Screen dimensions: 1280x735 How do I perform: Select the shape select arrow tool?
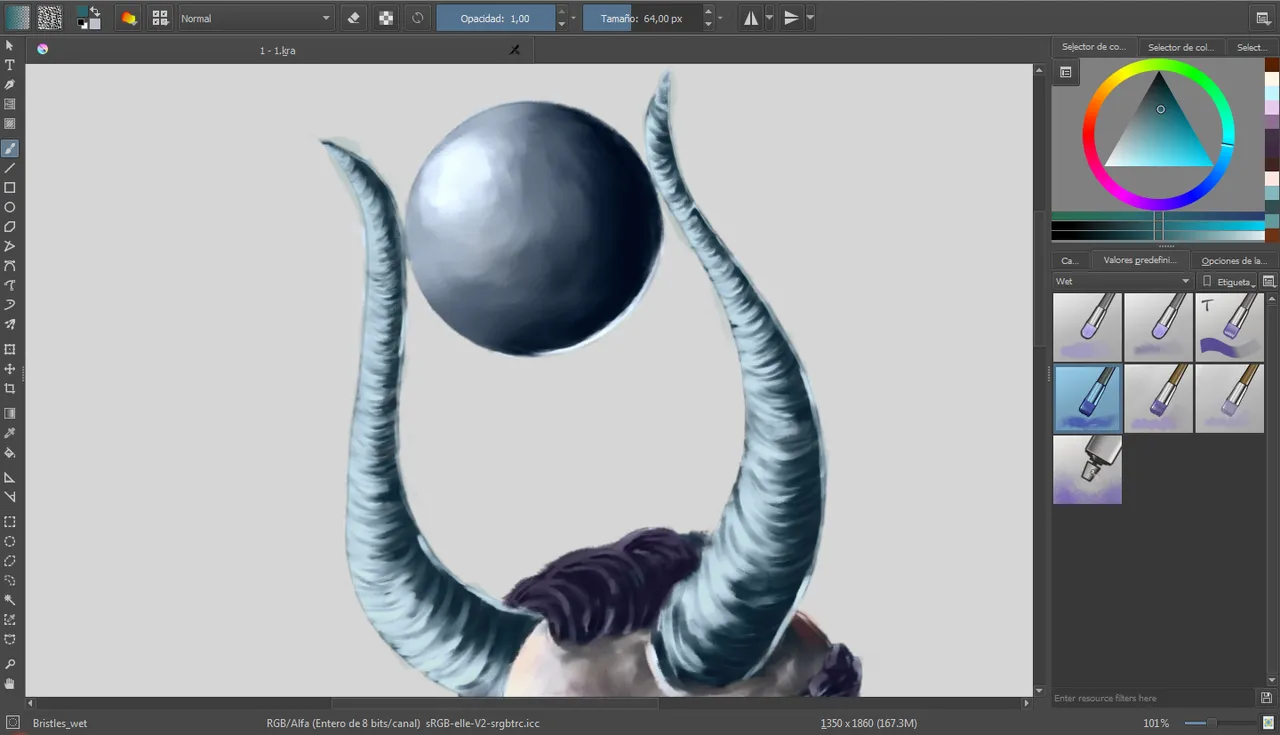pyautogui.click(x=10, y=45)
